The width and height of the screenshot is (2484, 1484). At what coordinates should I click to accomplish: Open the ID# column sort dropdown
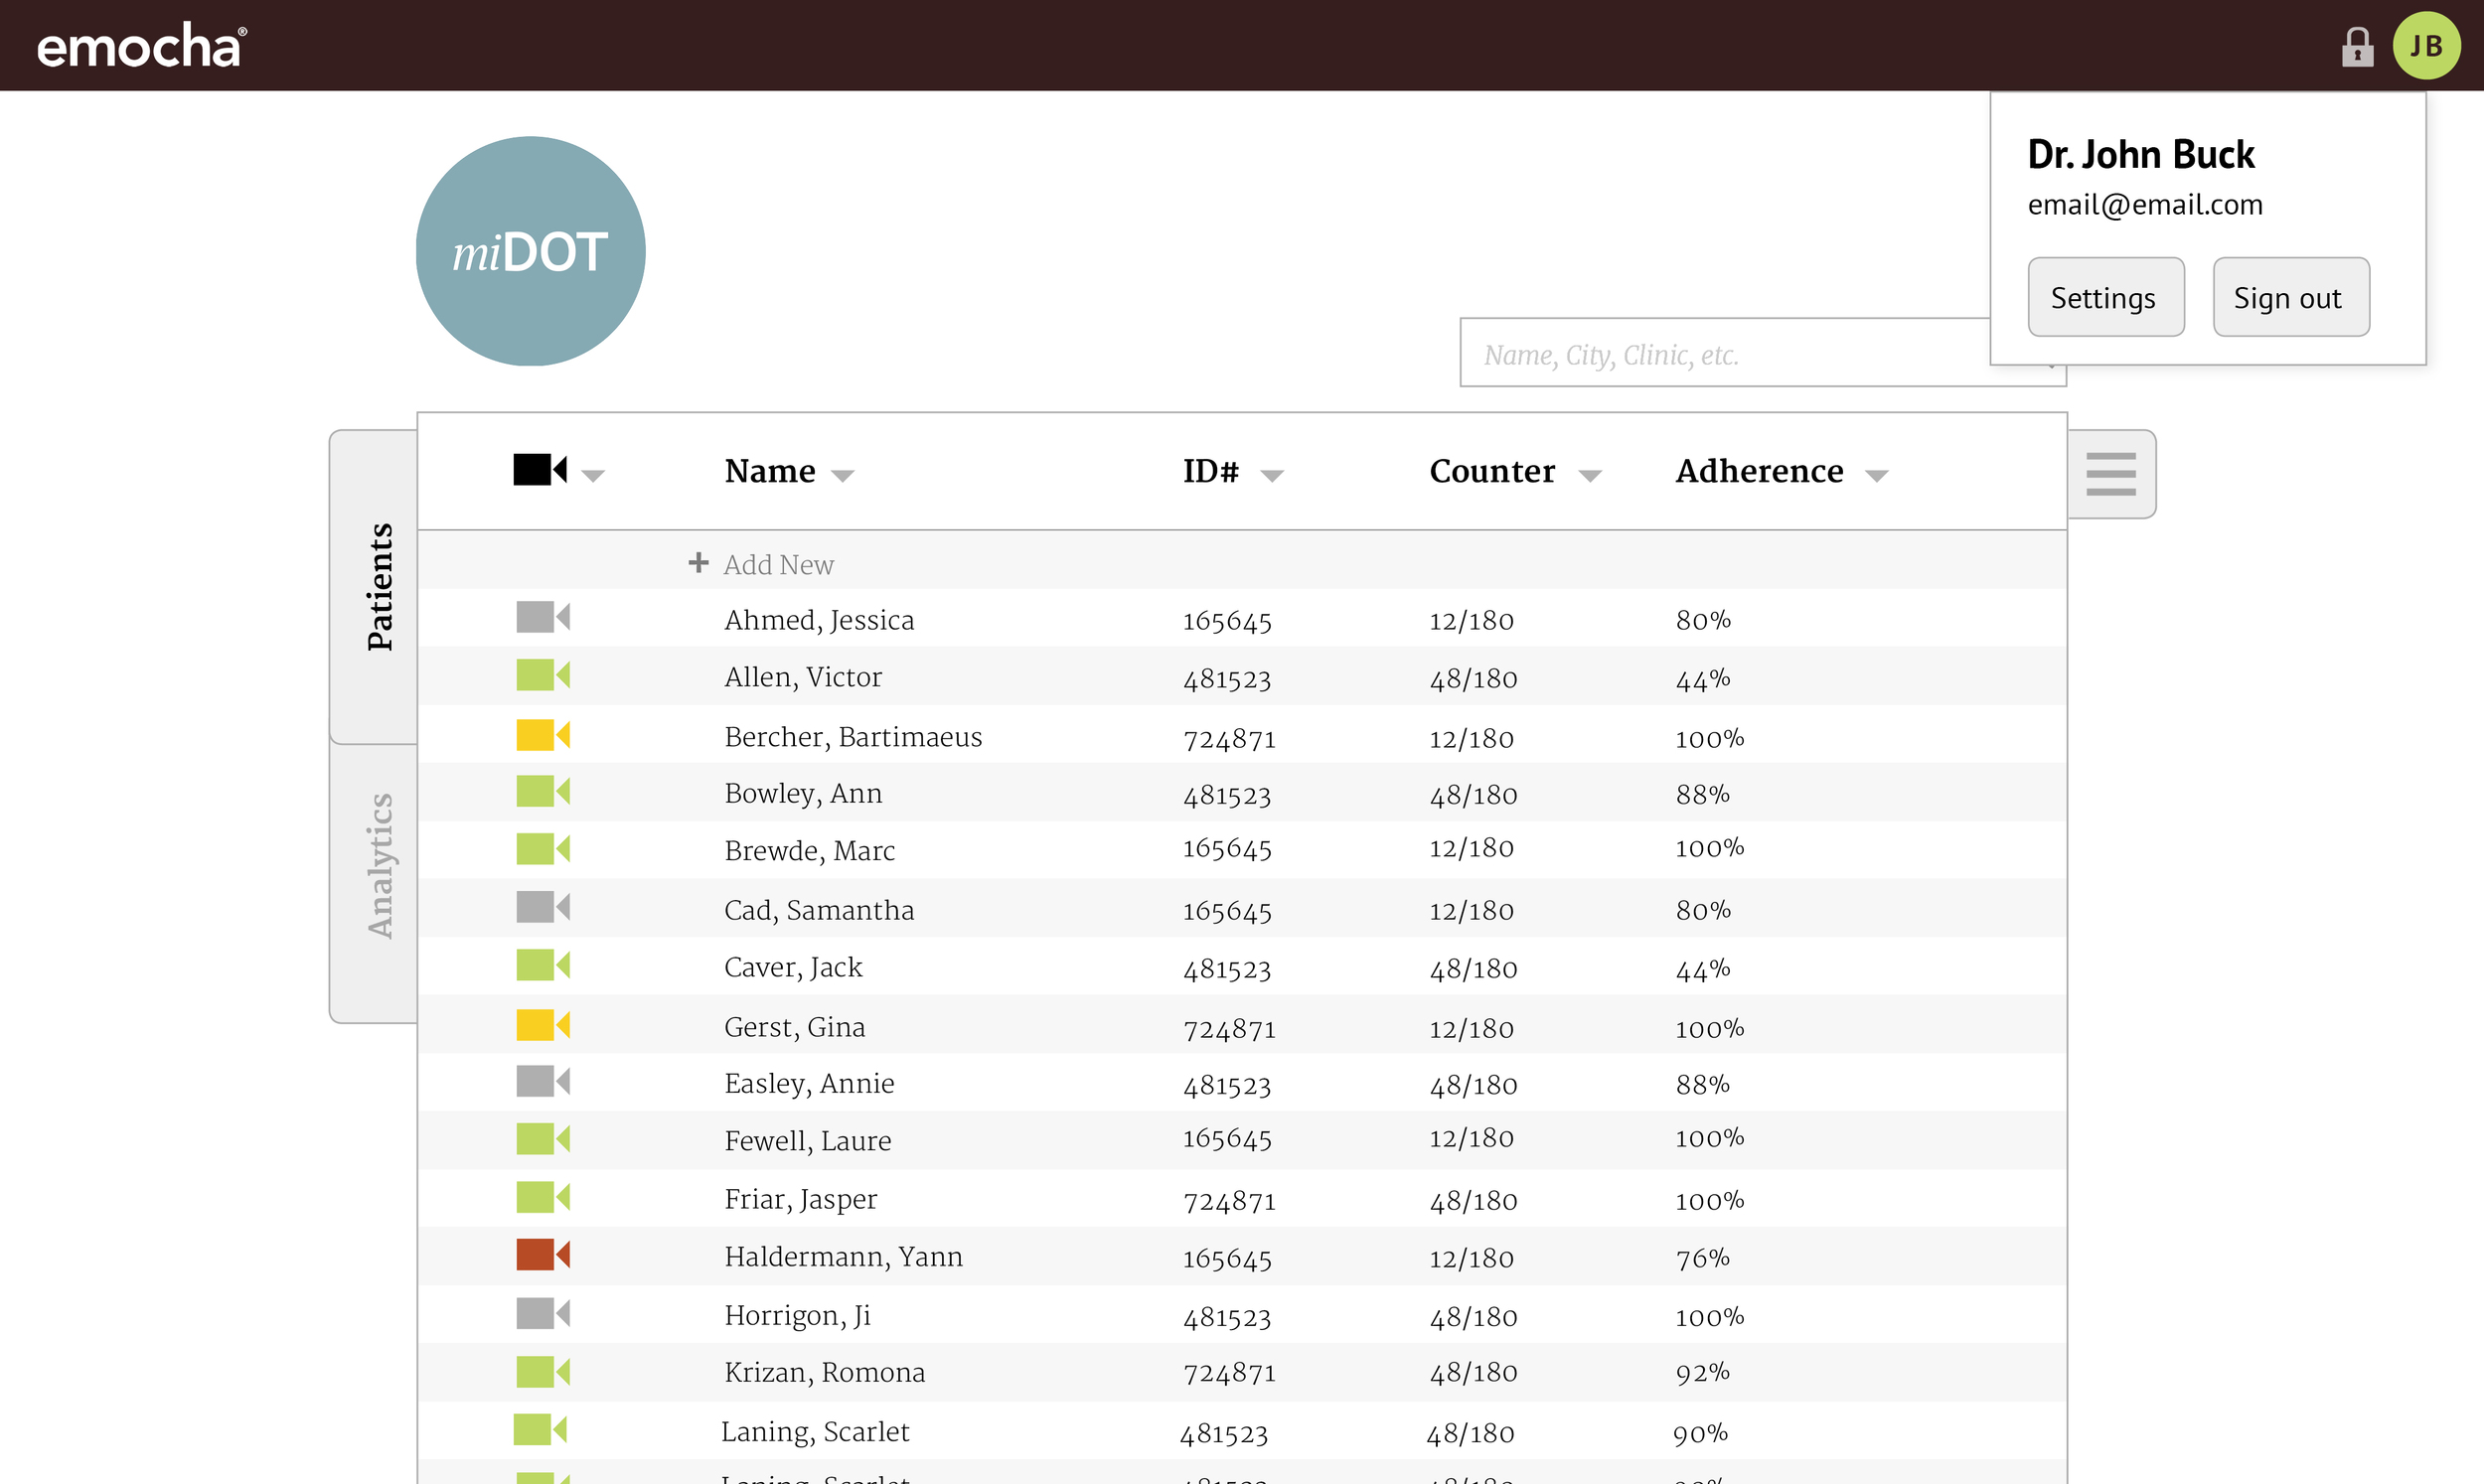tap(1272, 476)
